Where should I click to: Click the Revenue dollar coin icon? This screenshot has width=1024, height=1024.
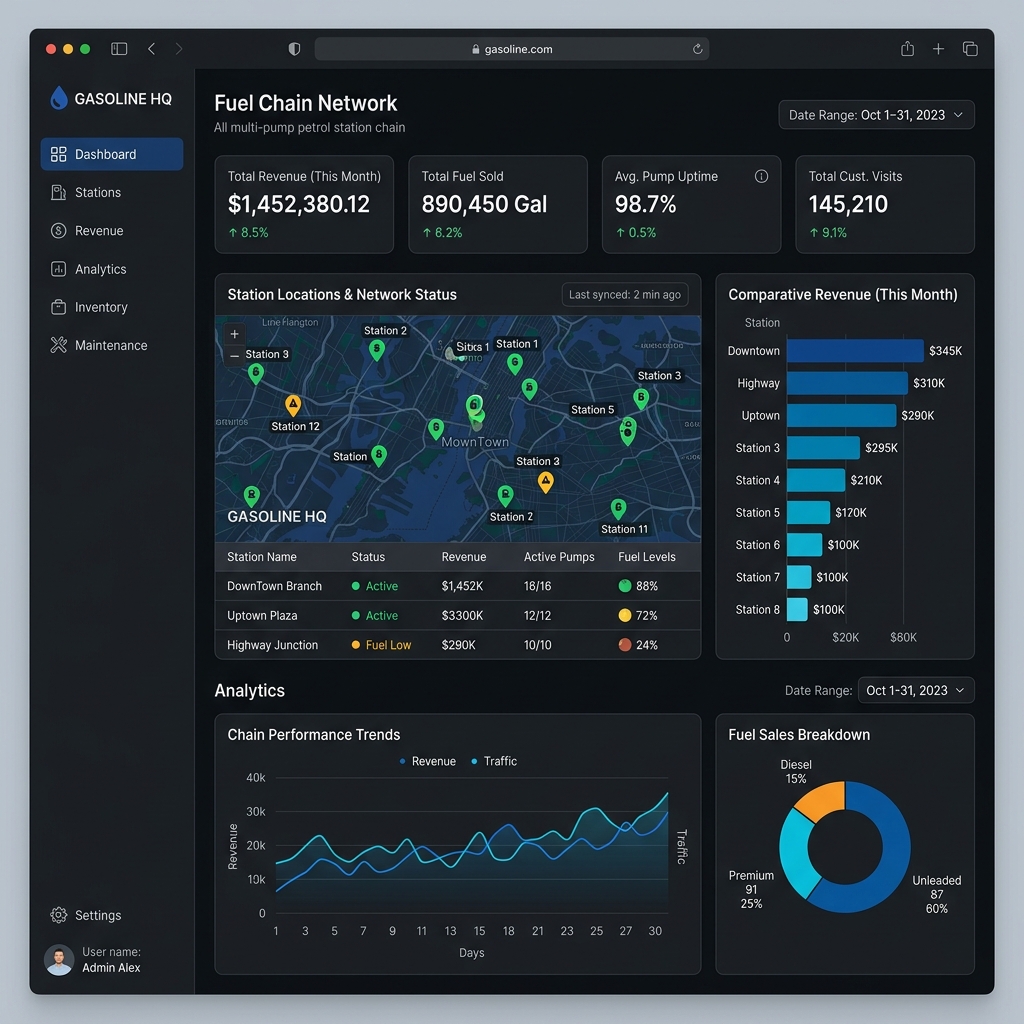coord(59,231)
